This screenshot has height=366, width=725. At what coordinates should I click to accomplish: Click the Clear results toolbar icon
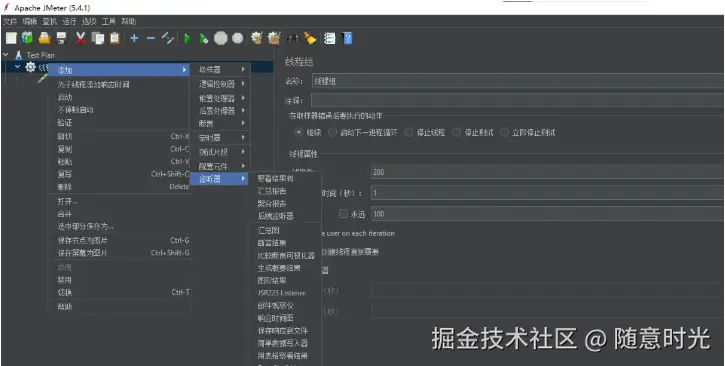pyautogui.click(x=257, y=38)
